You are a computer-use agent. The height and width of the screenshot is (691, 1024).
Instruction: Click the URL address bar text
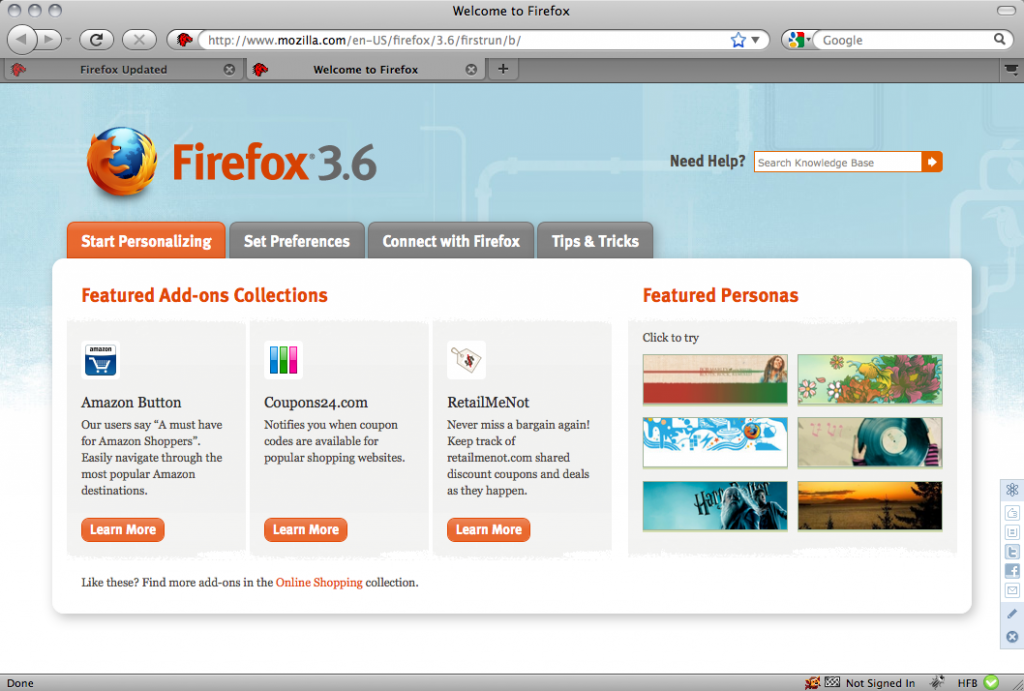tap(364, 40)
